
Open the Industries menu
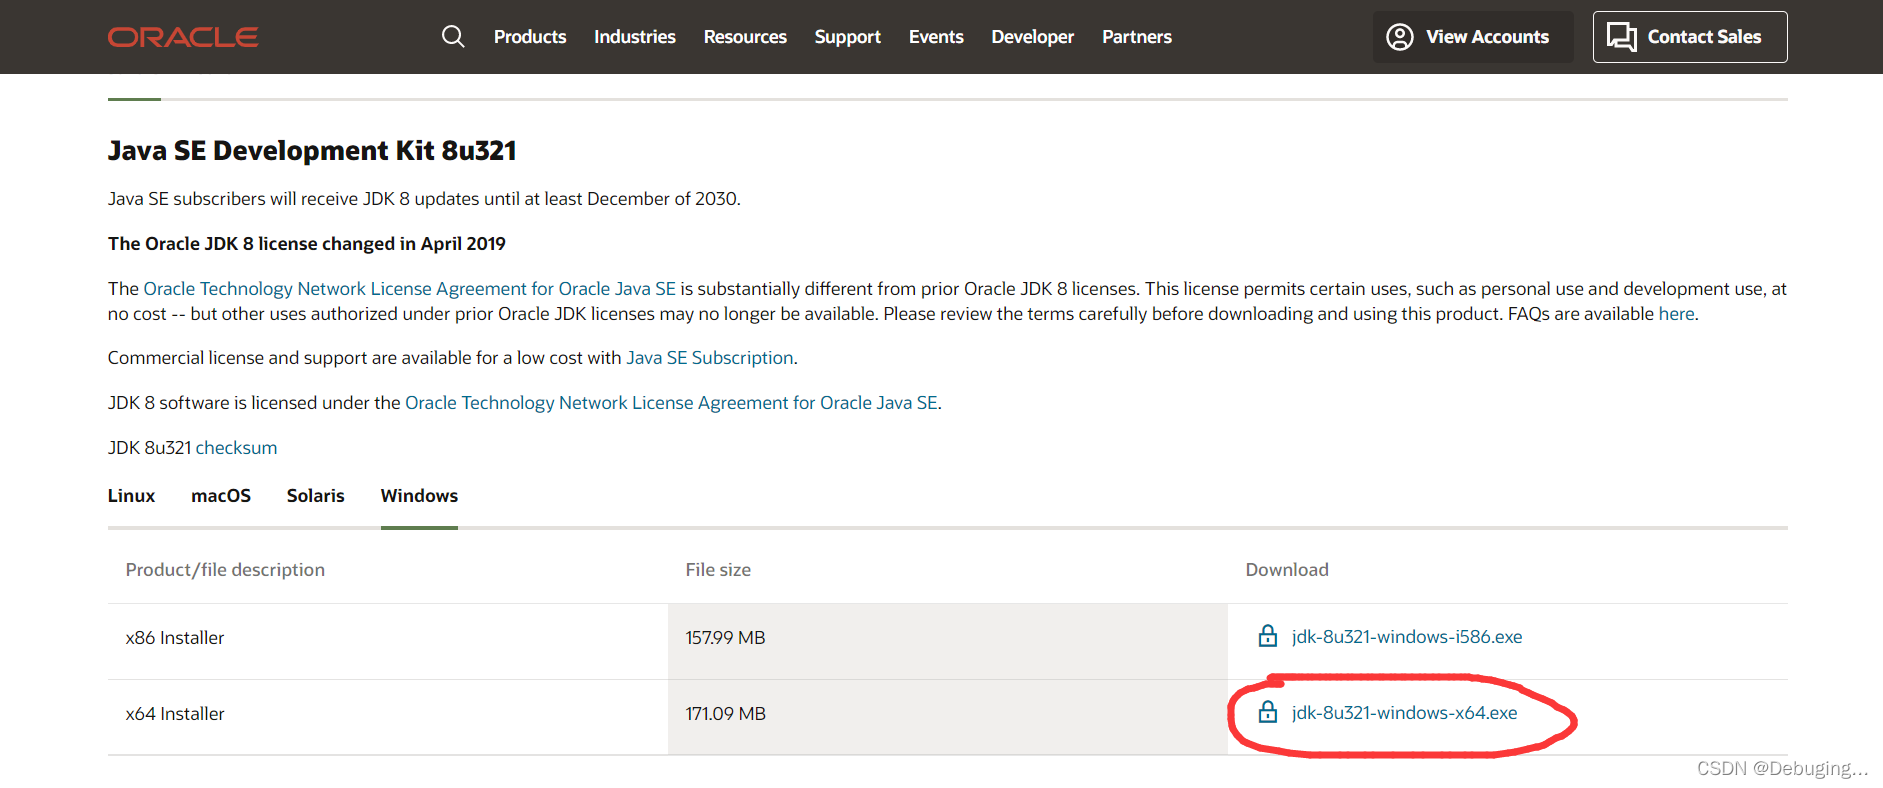(635, 37)
